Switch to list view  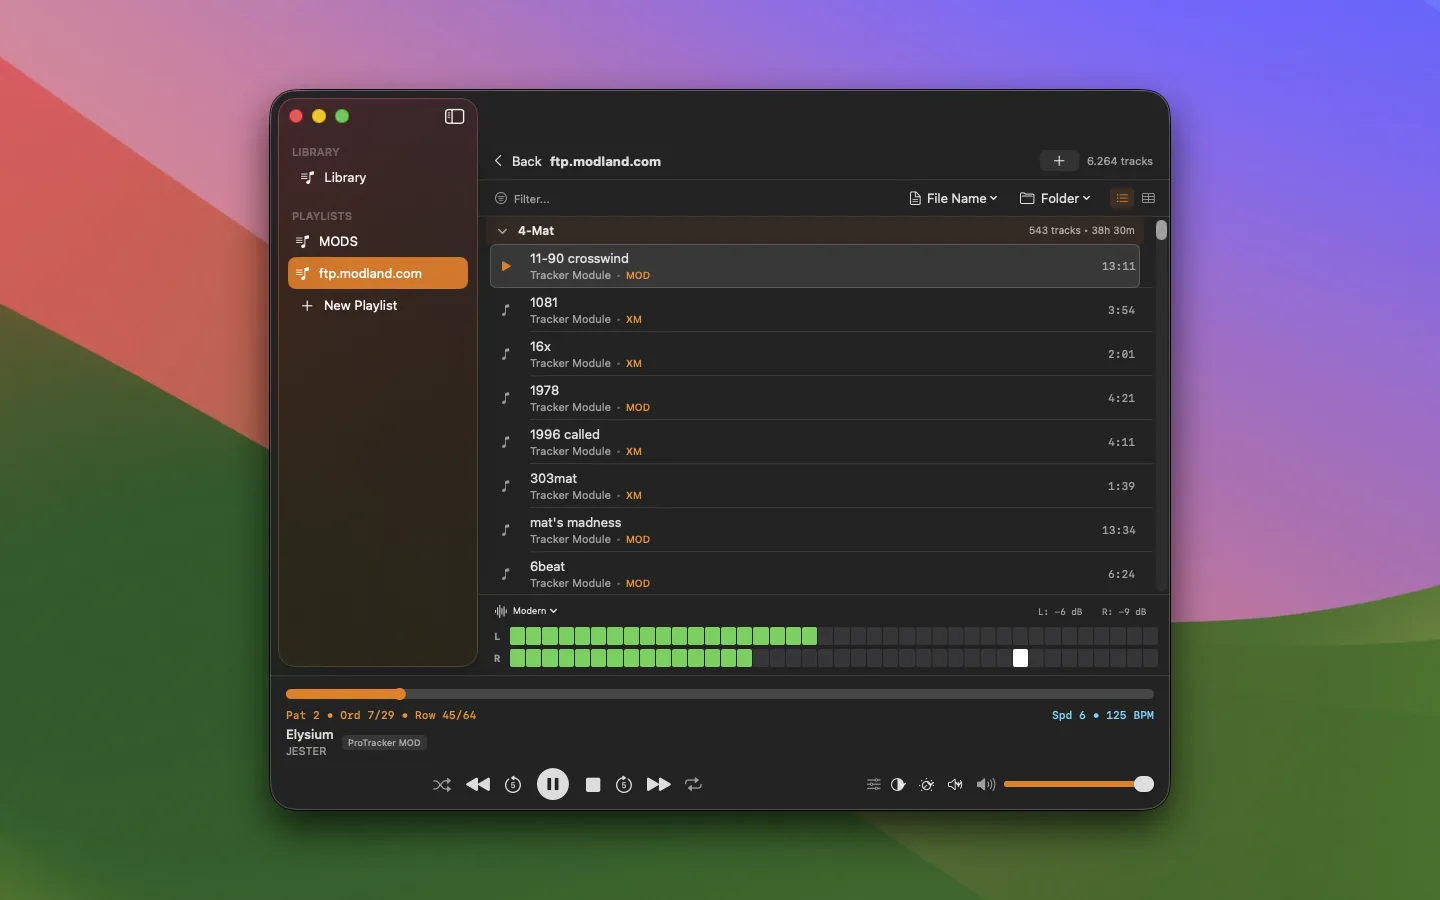(1123, 199)
